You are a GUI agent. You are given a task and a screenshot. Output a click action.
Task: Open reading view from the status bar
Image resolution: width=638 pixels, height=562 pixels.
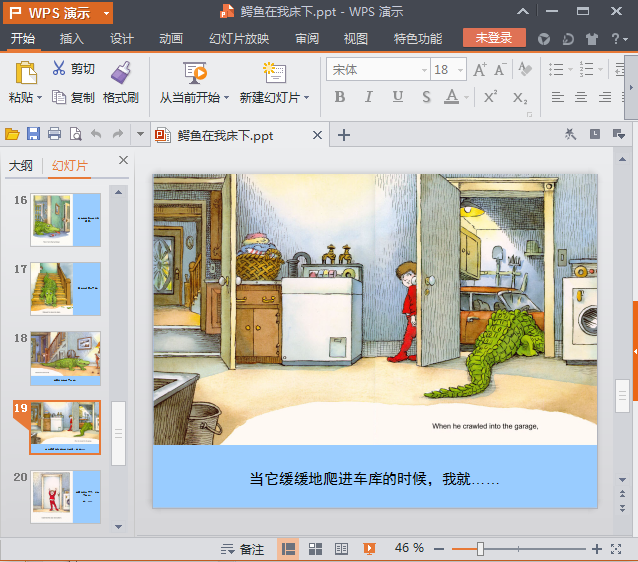coord(341,549)
